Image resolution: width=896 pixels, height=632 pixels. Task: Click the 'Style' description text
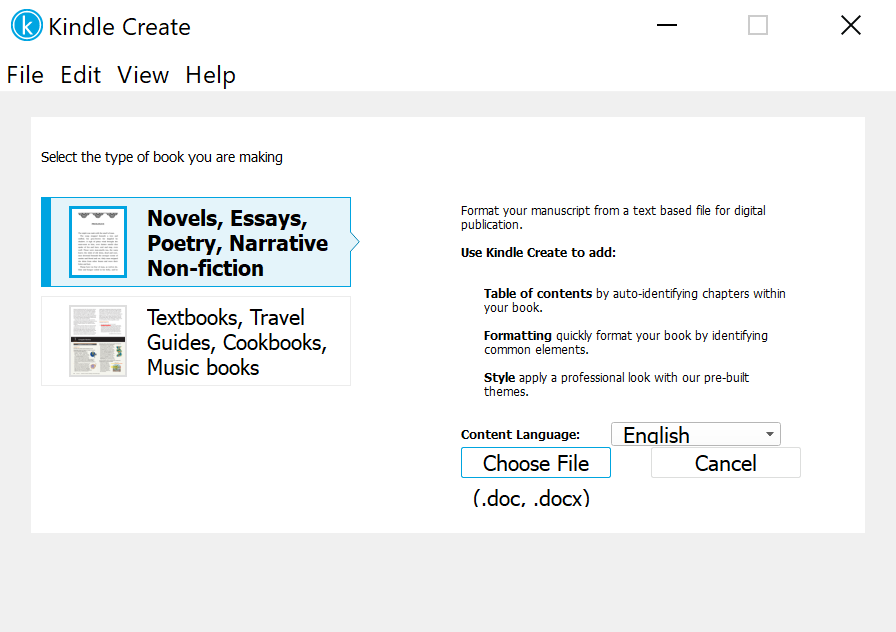pos(616,385)
